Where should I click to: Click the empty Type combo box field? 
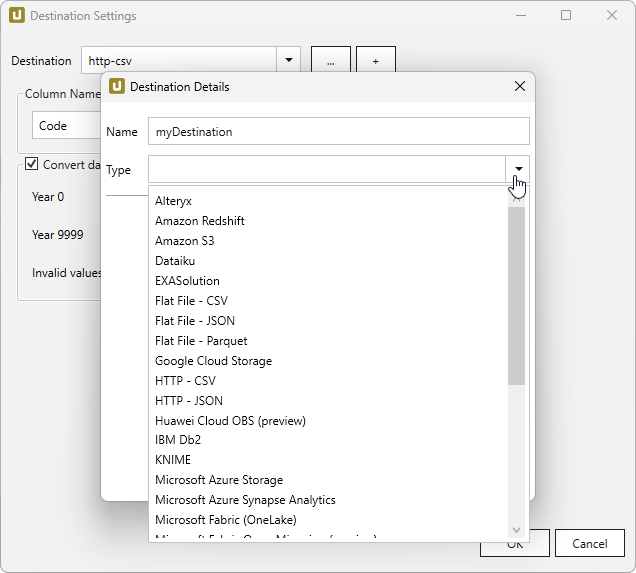click(x=327, y=169)
